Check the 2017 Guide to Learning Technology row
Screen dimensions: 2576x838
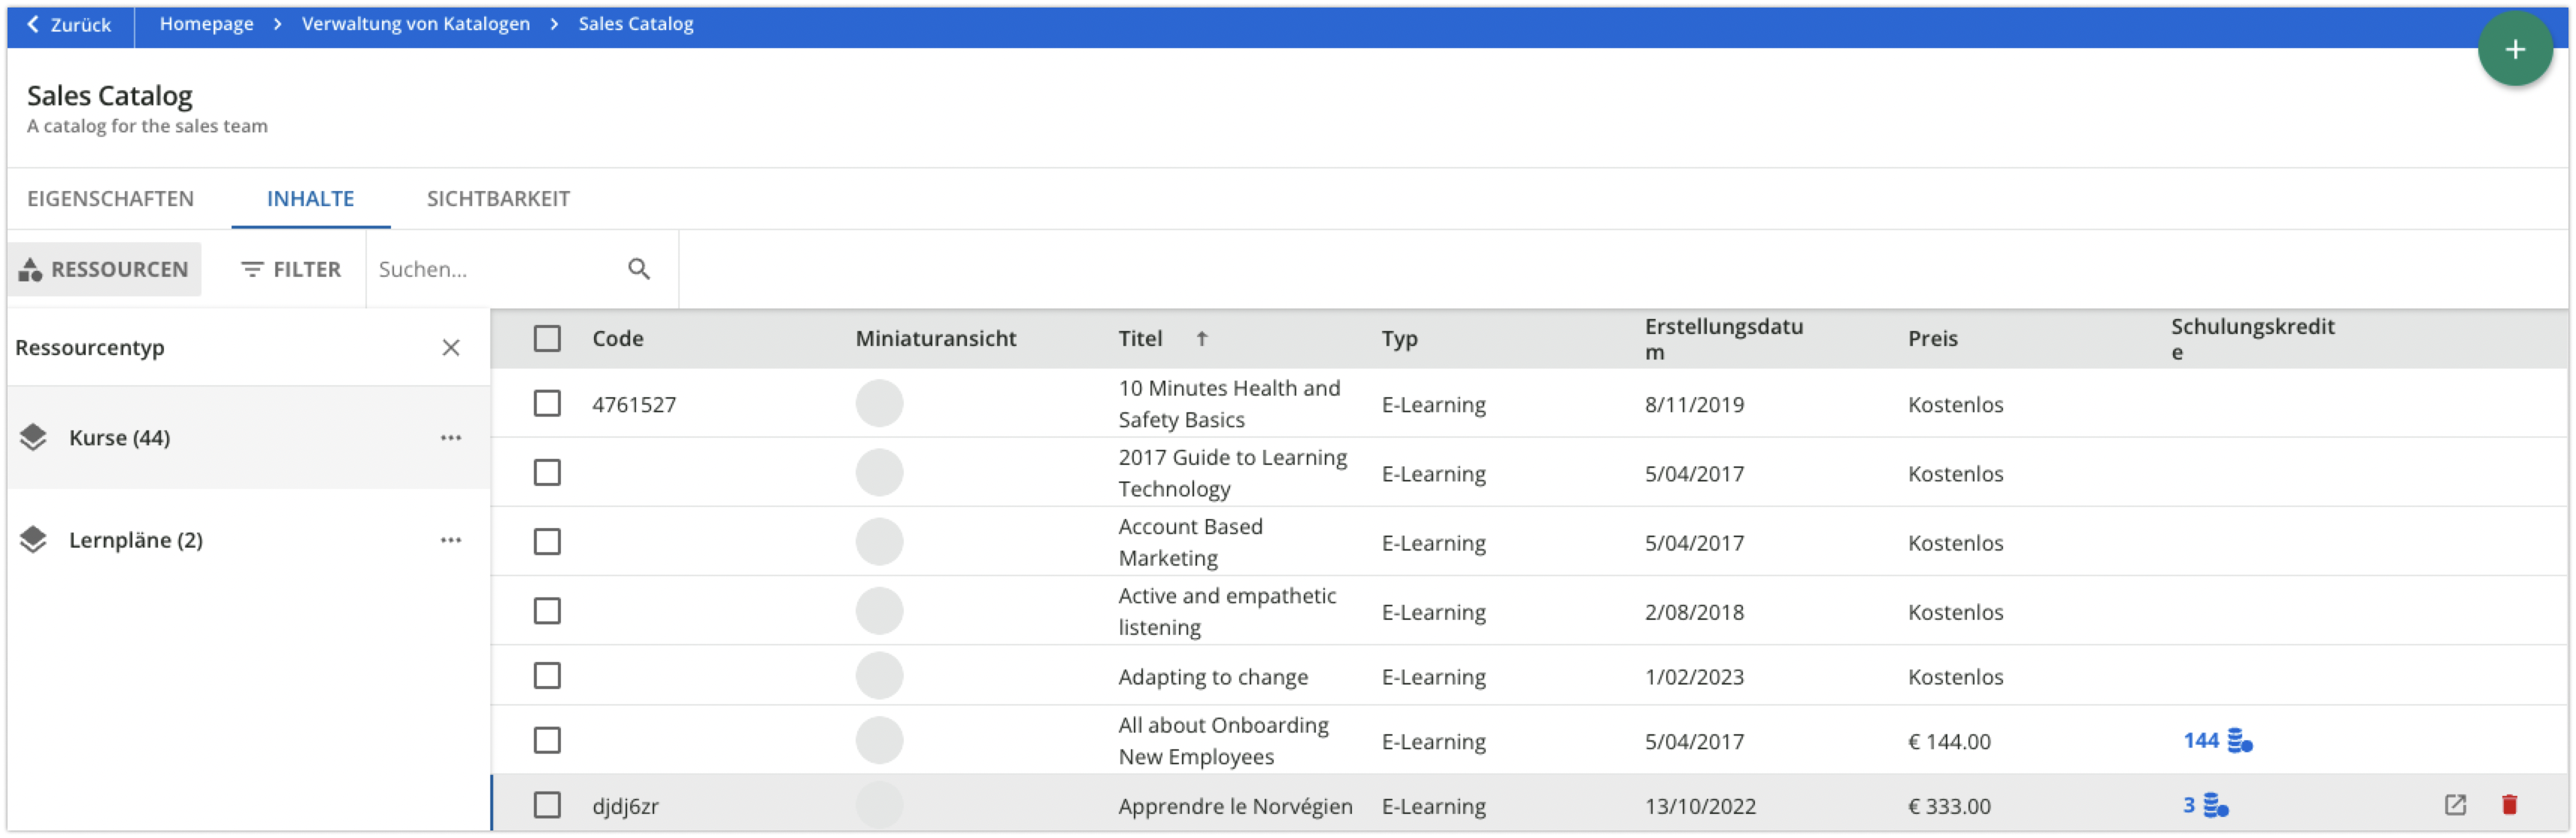[547, 473]
